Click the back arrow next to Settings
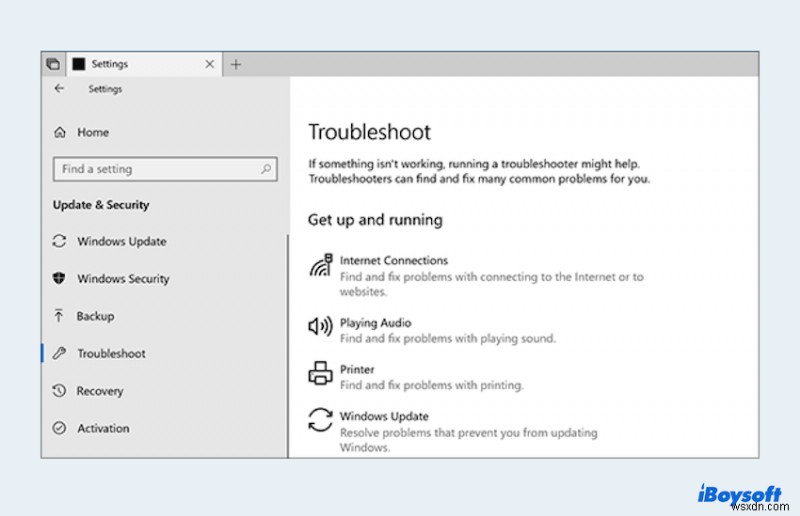 click(x=59, y=88)
